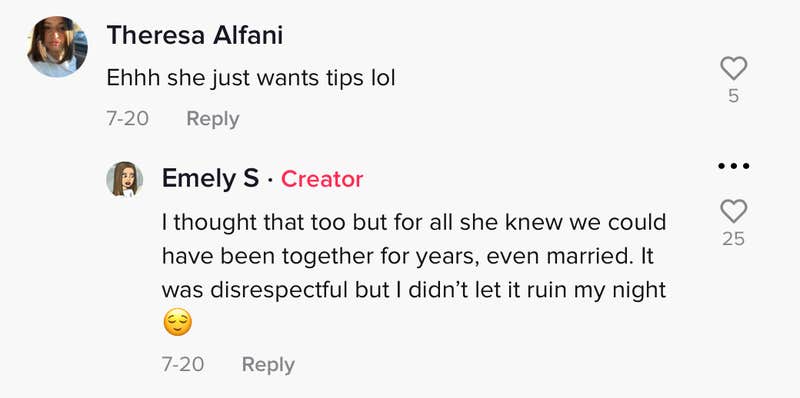Select the 7-20 date under Emely's reply
Viewport: 800px width, 398px height.
click(183, 364)
